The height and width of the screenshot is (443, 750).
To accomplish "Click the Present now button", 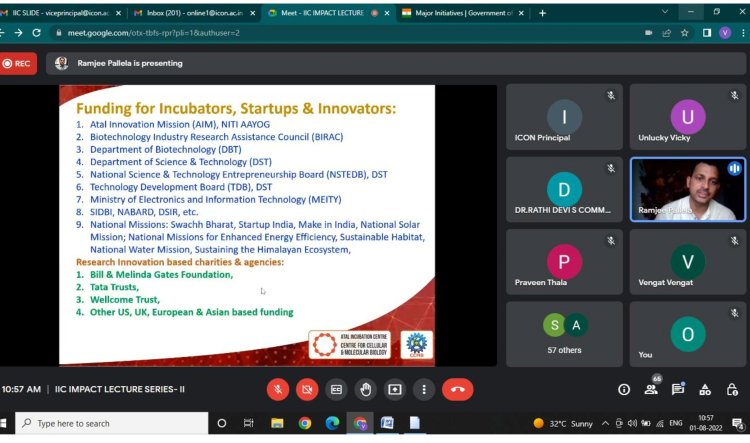I will coord(395,389).
